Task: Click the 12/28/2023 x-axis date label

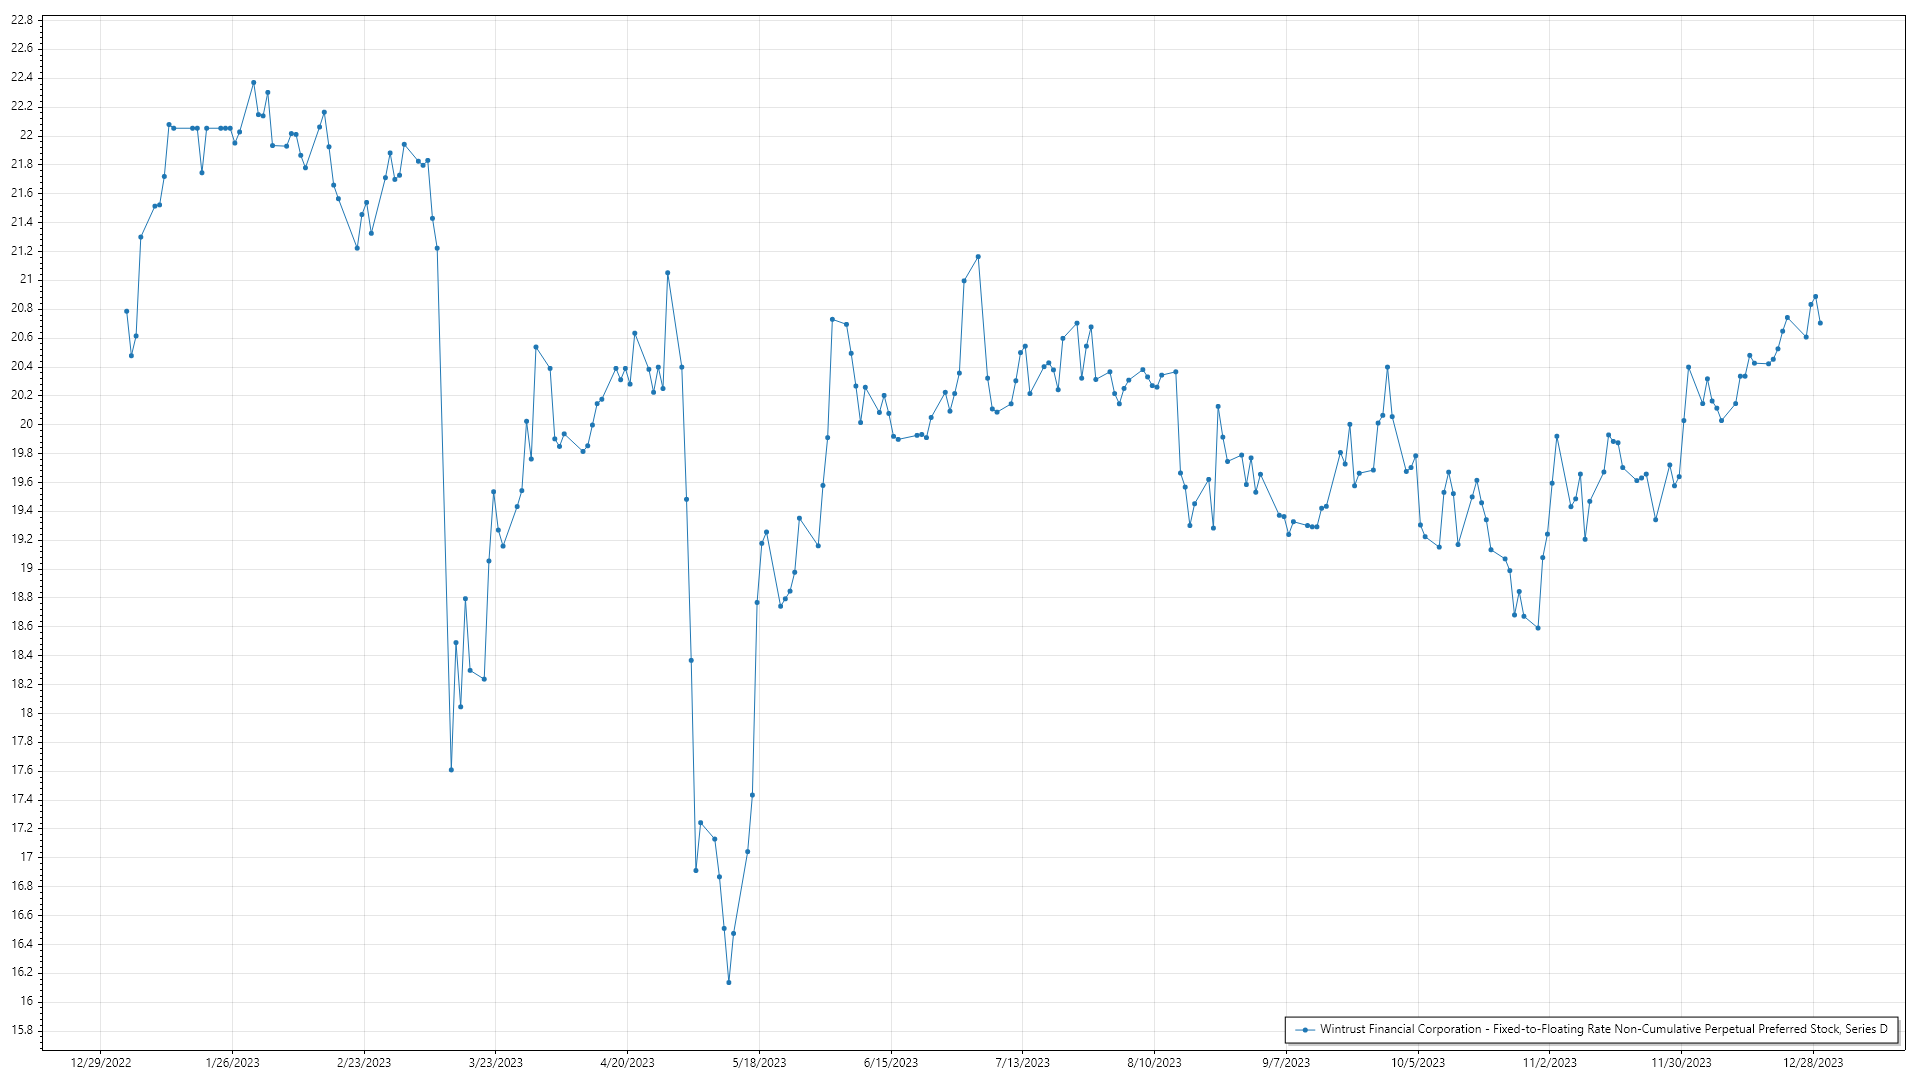Action: click(x=1813, y=1063)
